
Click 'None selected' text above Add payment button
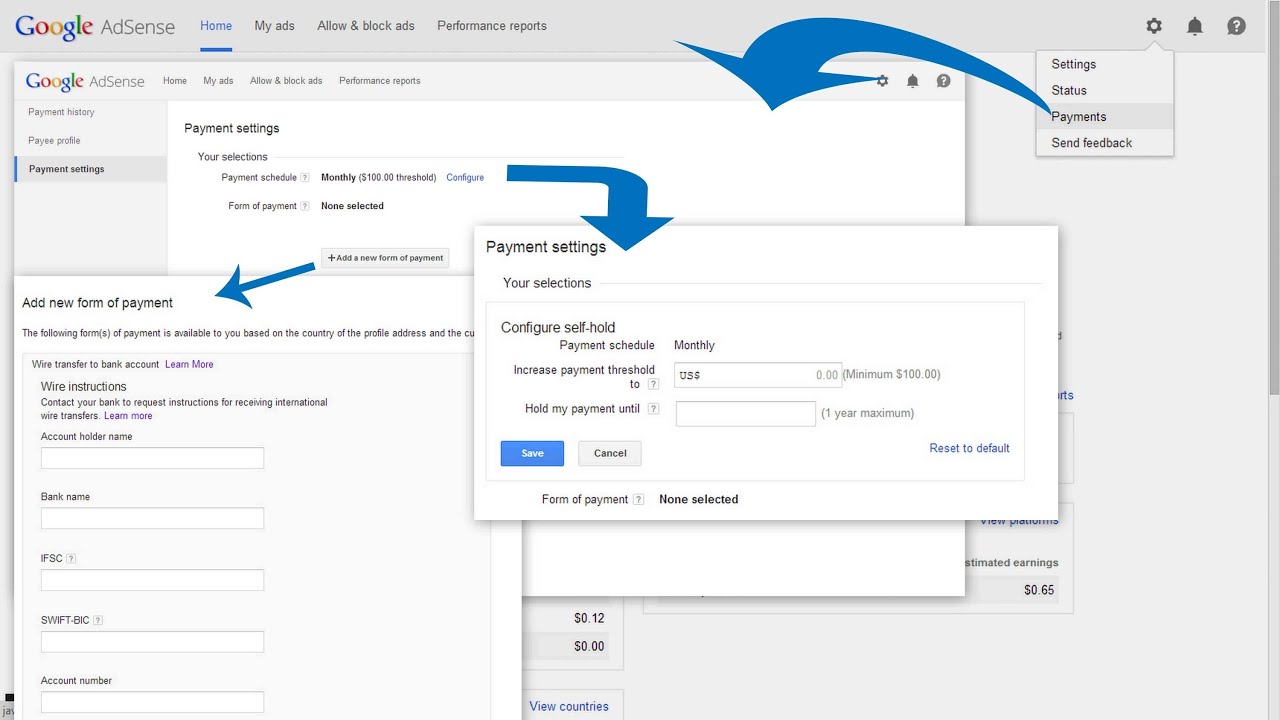[352, 206]
